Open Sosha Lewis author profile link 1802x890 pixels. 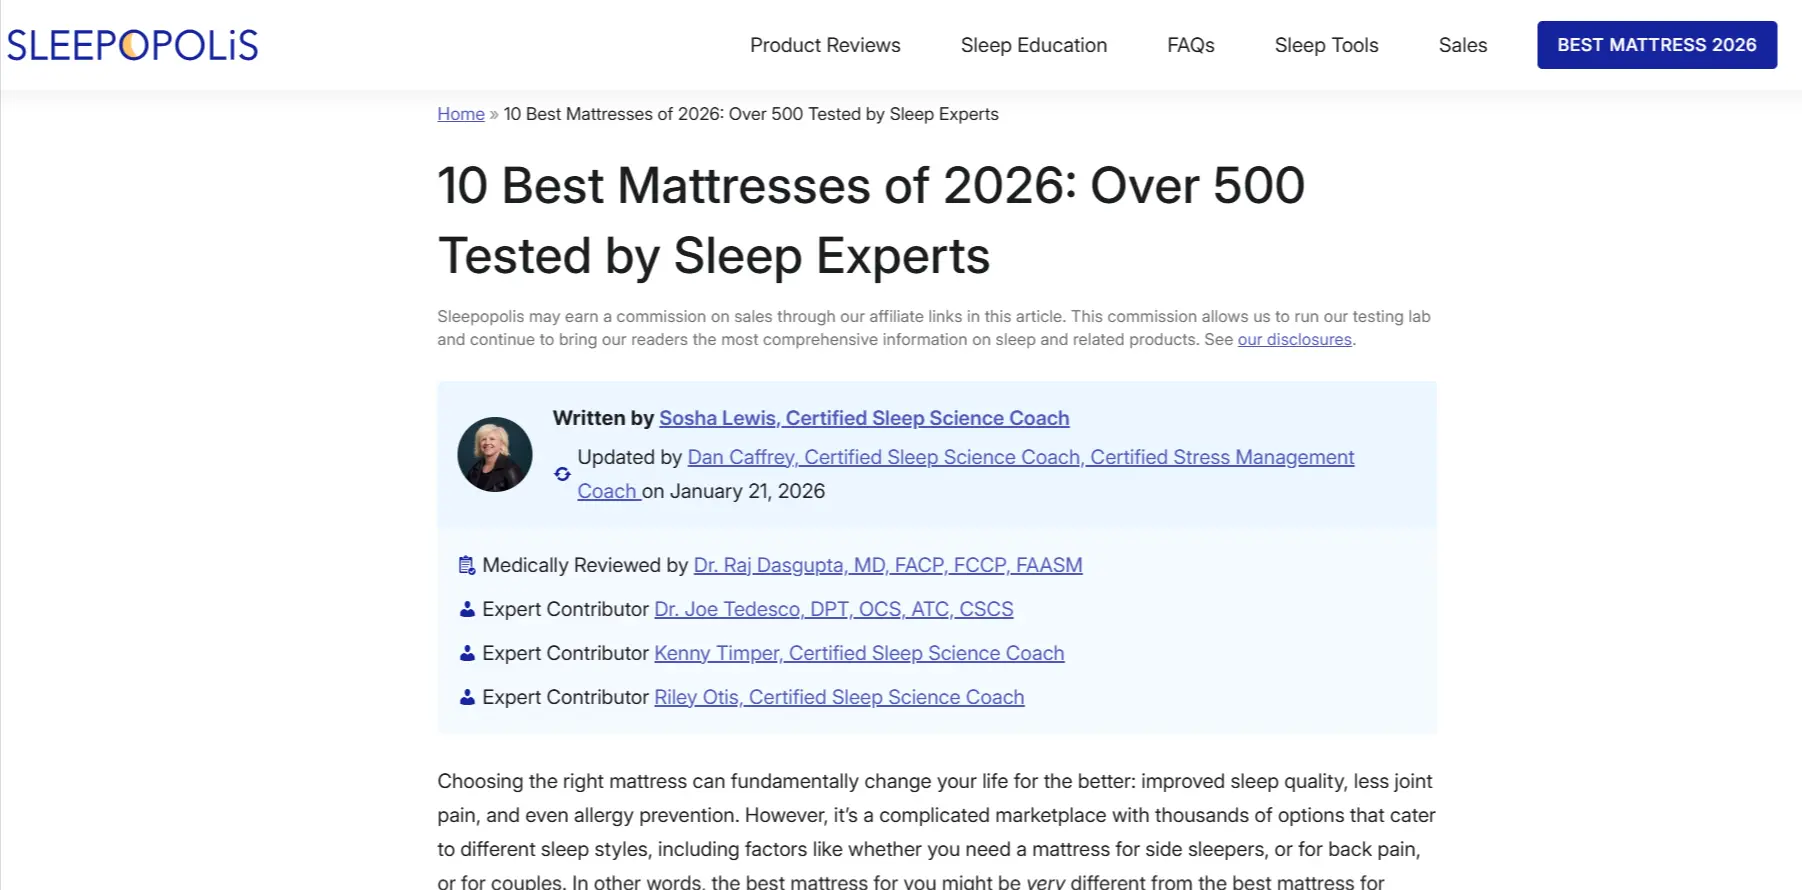coord(864,418)
